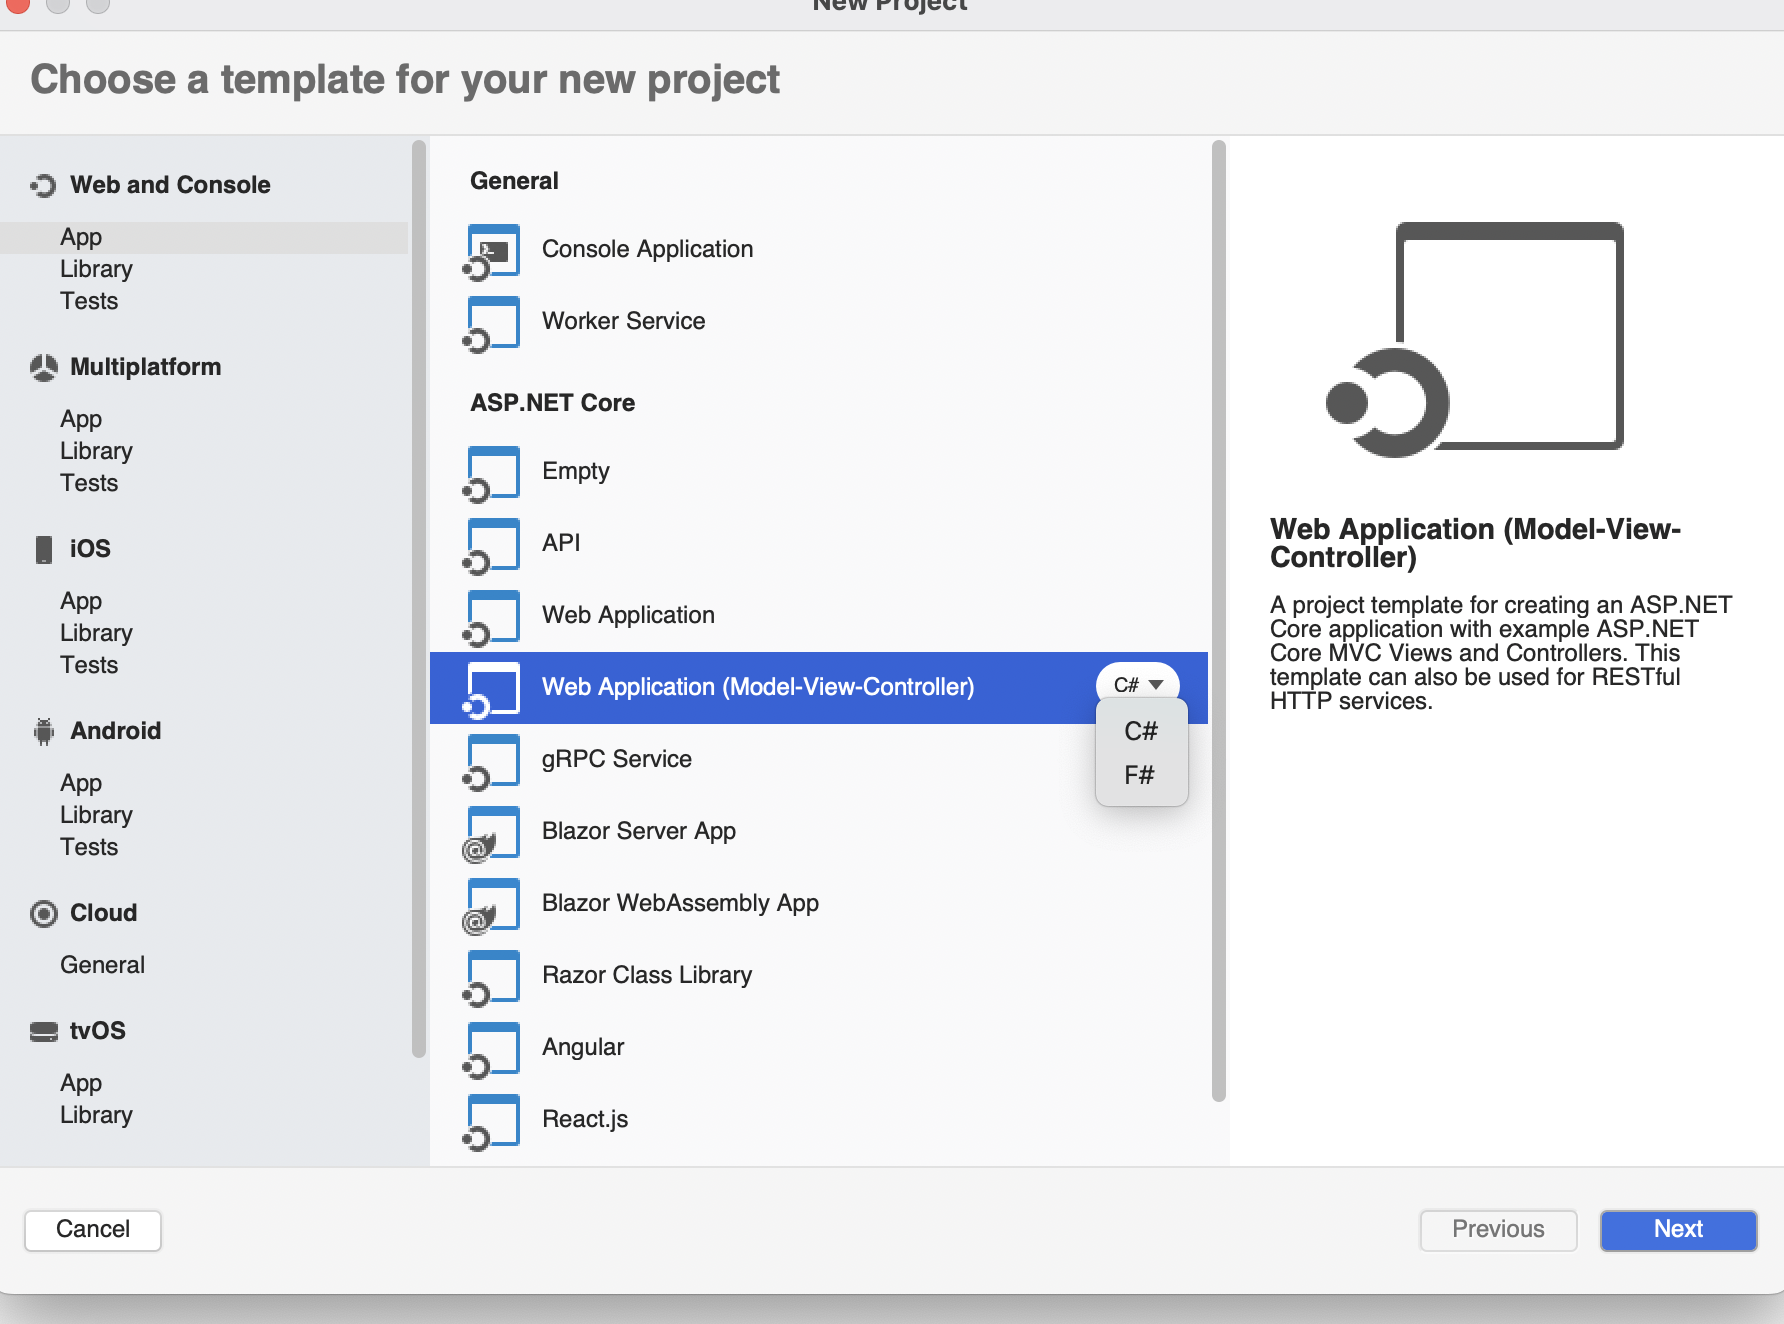Image resolution: width=1784 pixels, height=1324 pixels.
Task: Choose the Blazor Server App name
Action: tap(638, 831)
